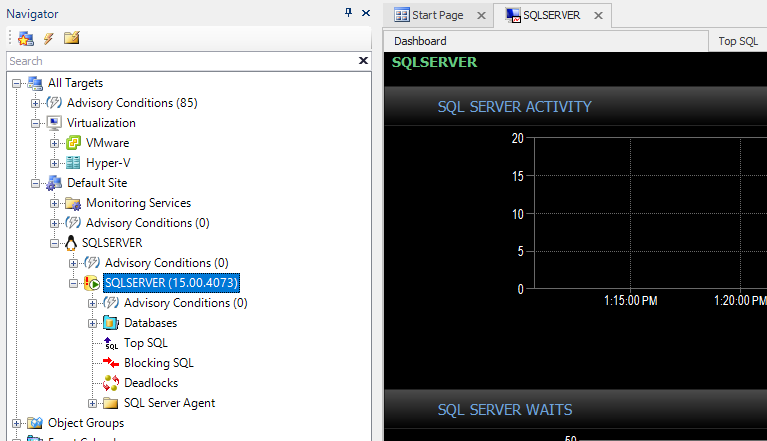Expand the VMware node

point(54,143)
